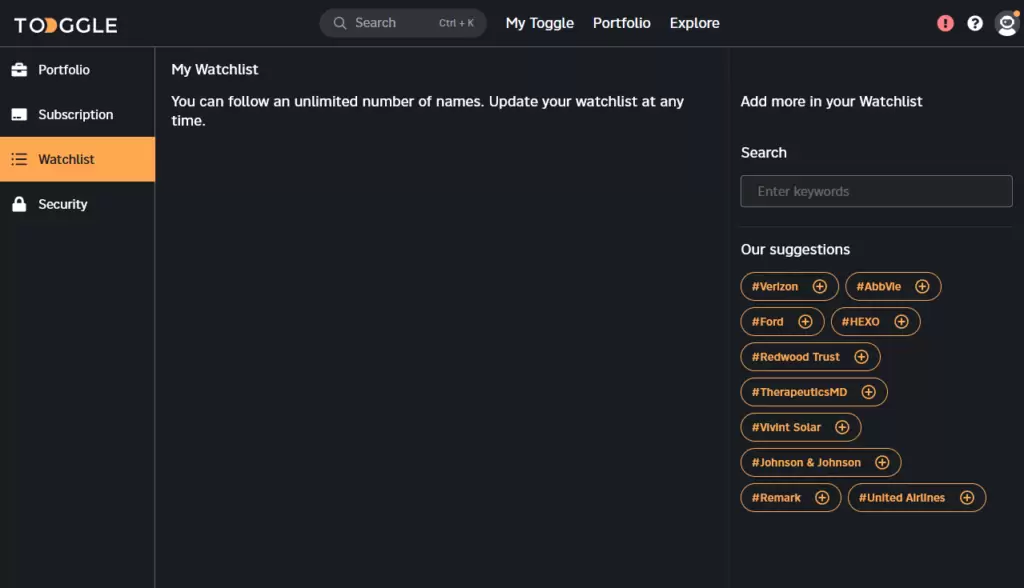Click the Security lock icon in sidebar
This screenshot has width=1024, height=588.
(x=20, y=204)
